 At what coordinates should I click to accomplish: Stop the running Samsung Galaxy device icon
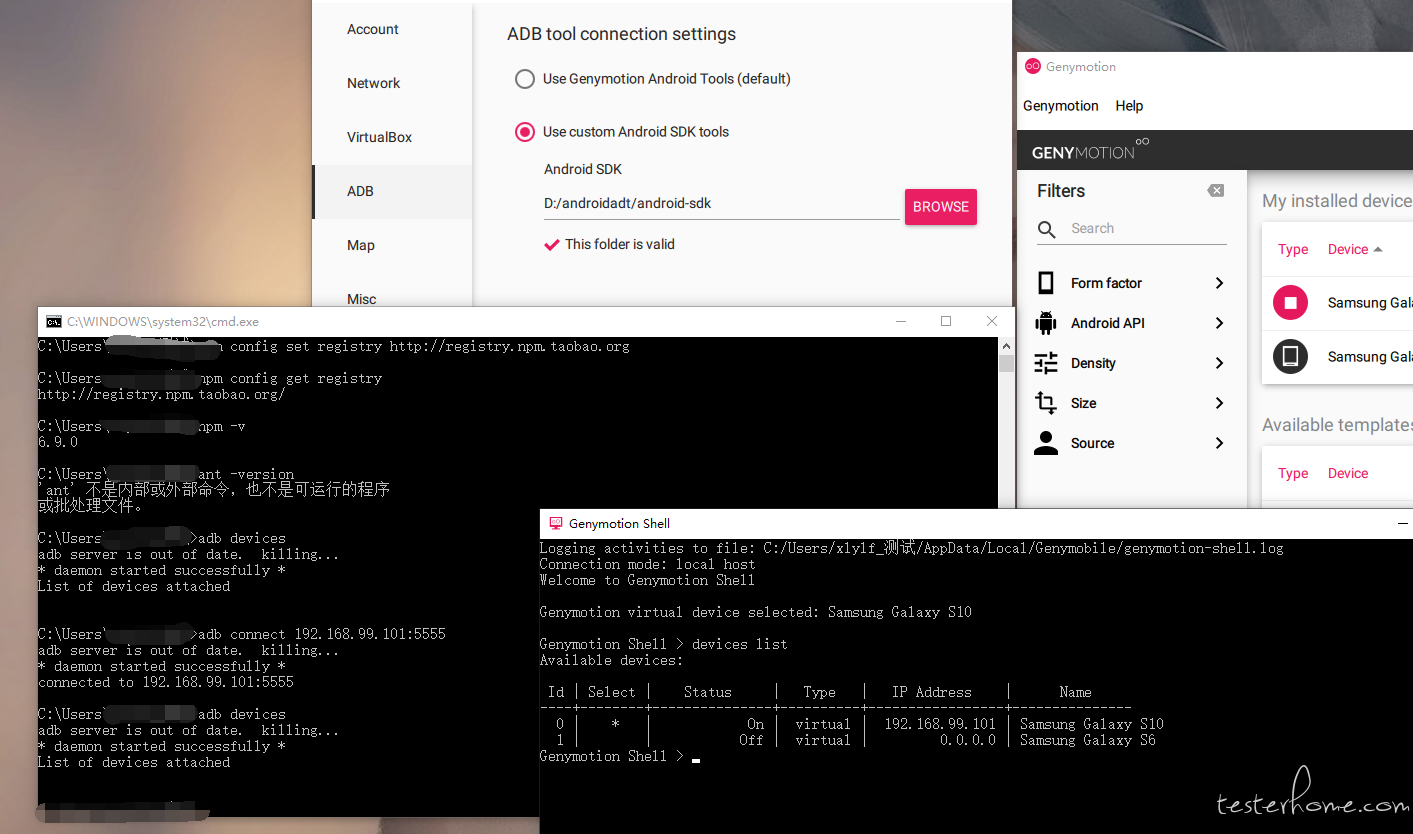(1290, 302)
